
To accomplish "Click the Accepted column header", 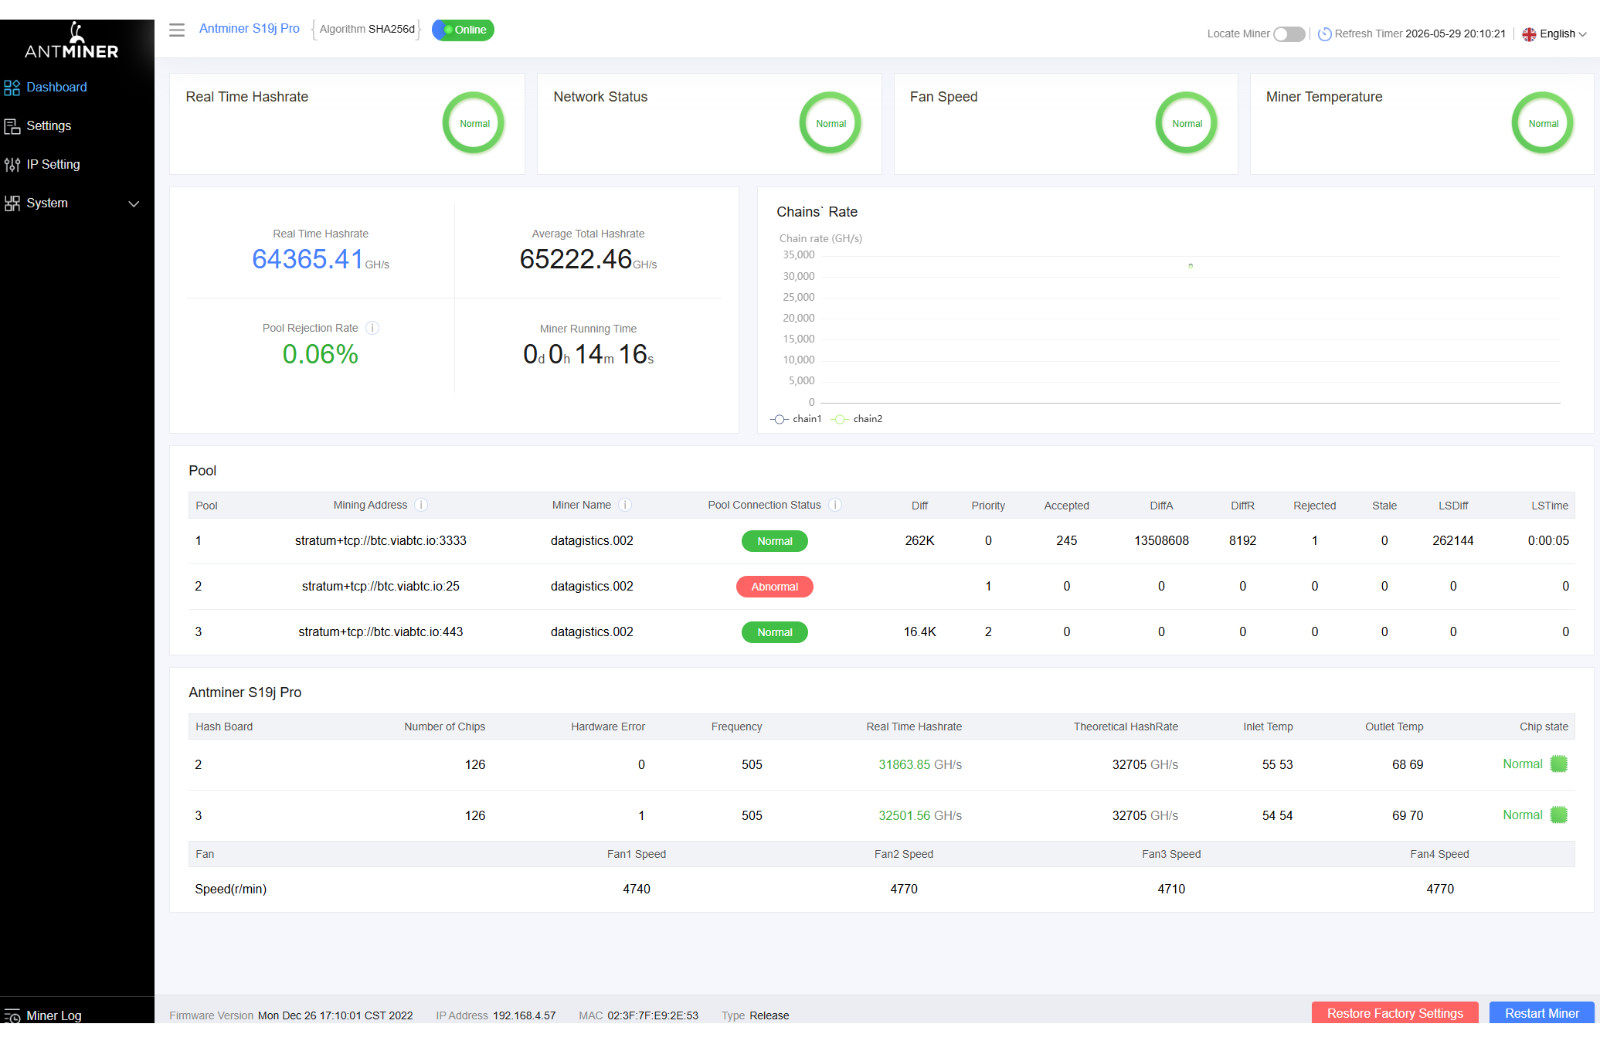I will tap(1067, 506).
